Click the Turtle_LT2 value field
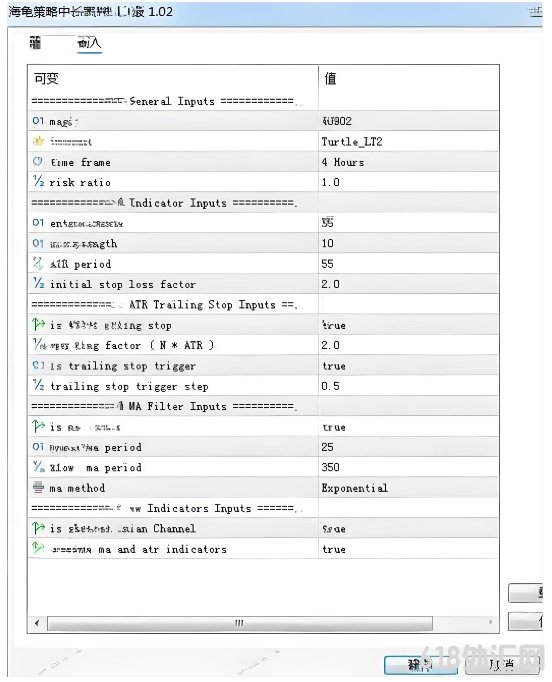 408,142
